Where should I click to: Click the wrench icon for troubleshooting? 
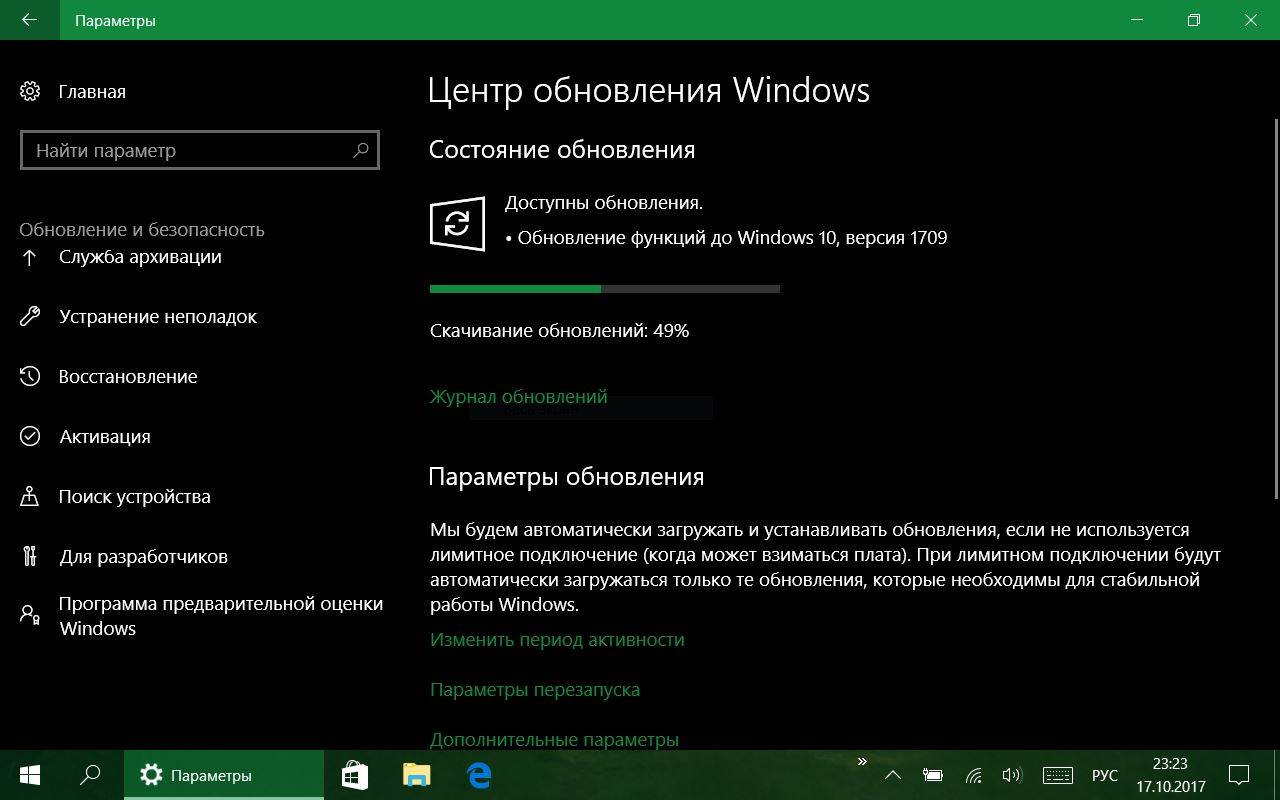(x=30, y=317)
